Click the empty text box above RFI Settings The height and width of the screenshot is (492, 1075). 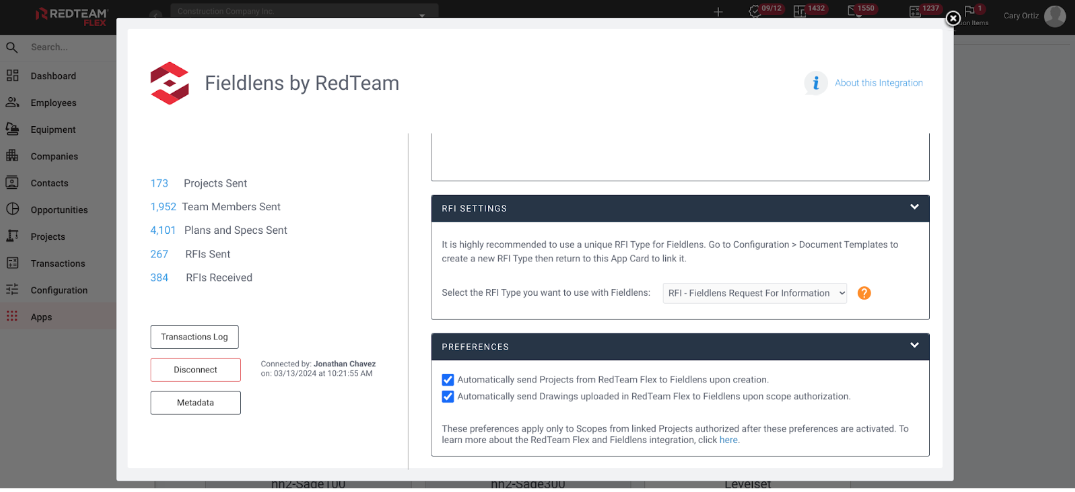[x=680, y=157]
